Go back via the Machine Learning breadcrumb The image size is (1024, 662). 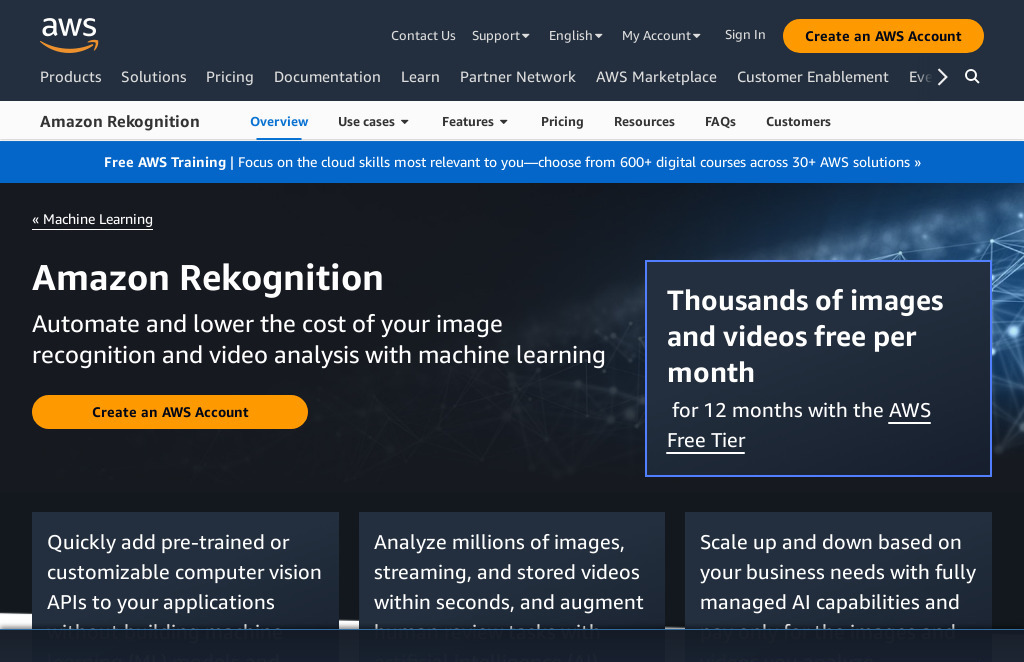[92, 219]
